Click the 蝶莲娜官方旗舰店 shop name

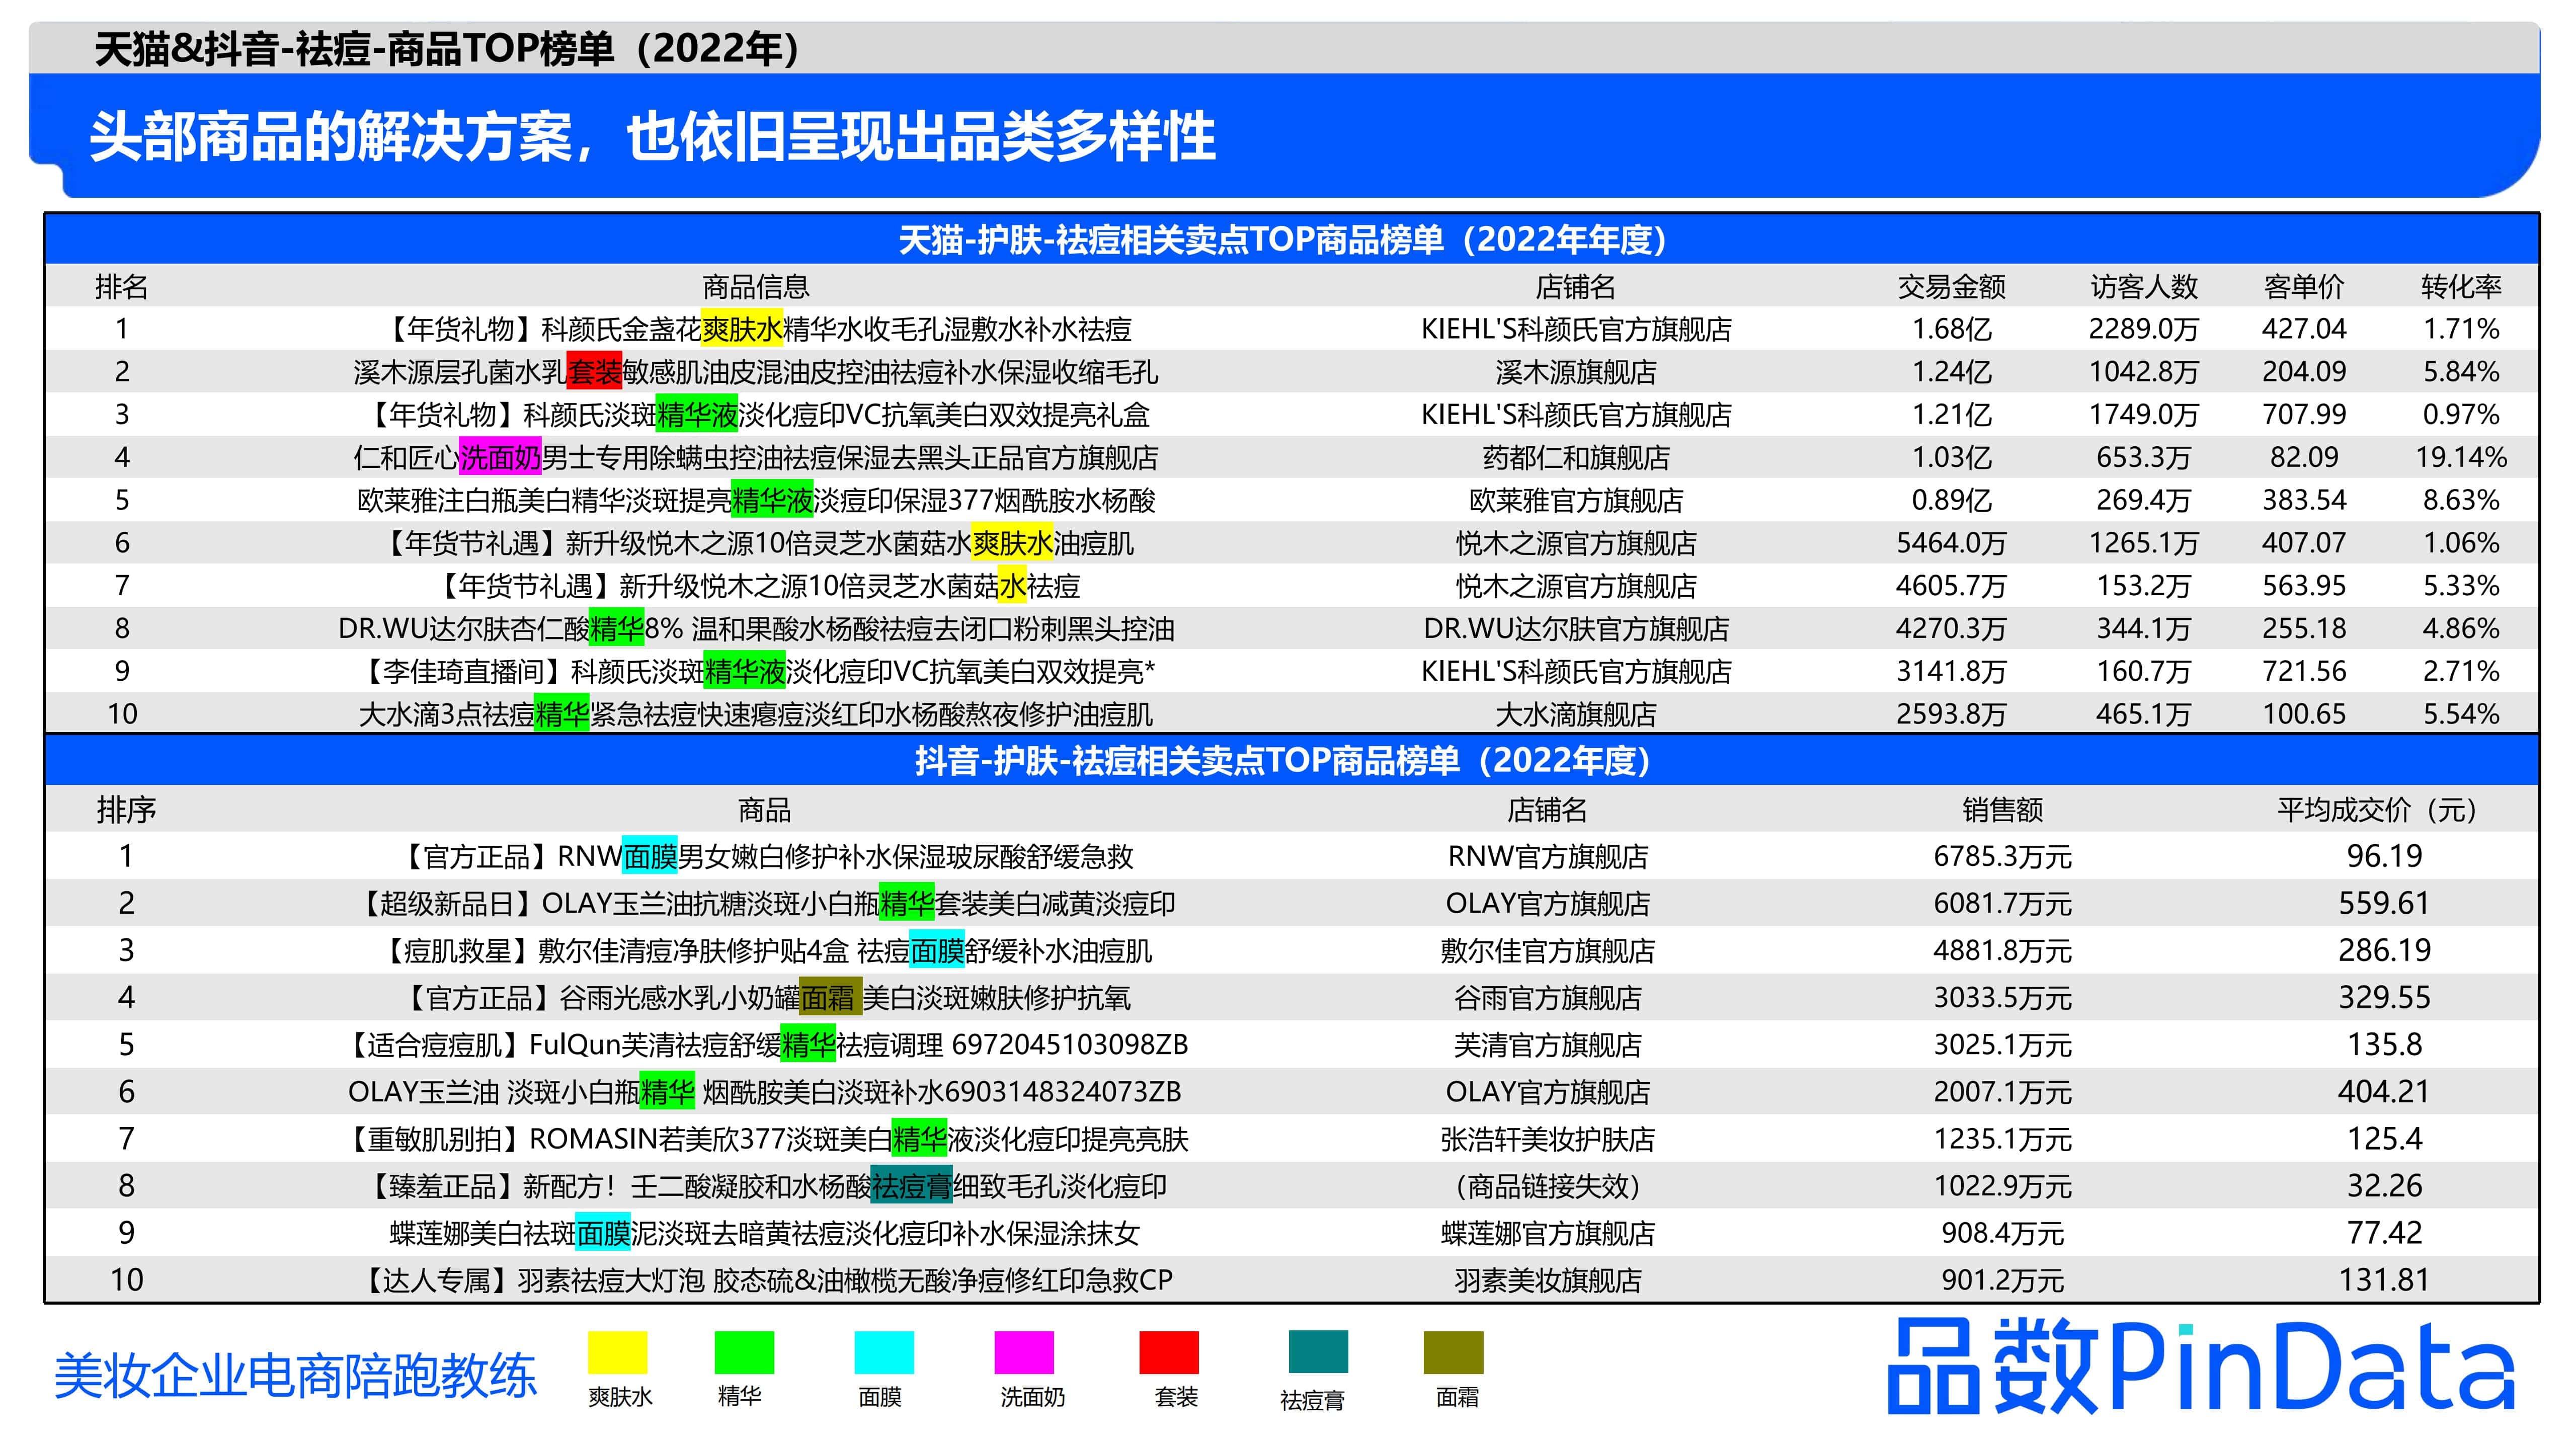1548,1233
